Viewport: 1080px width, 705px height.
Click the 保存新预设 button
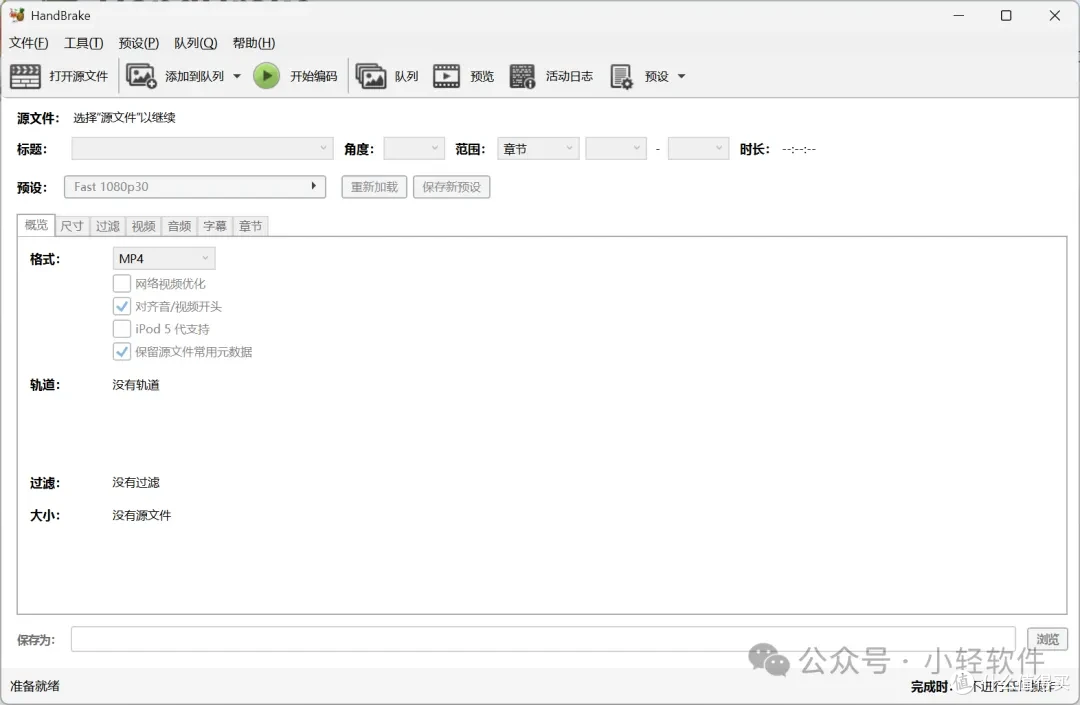point(451,187)
